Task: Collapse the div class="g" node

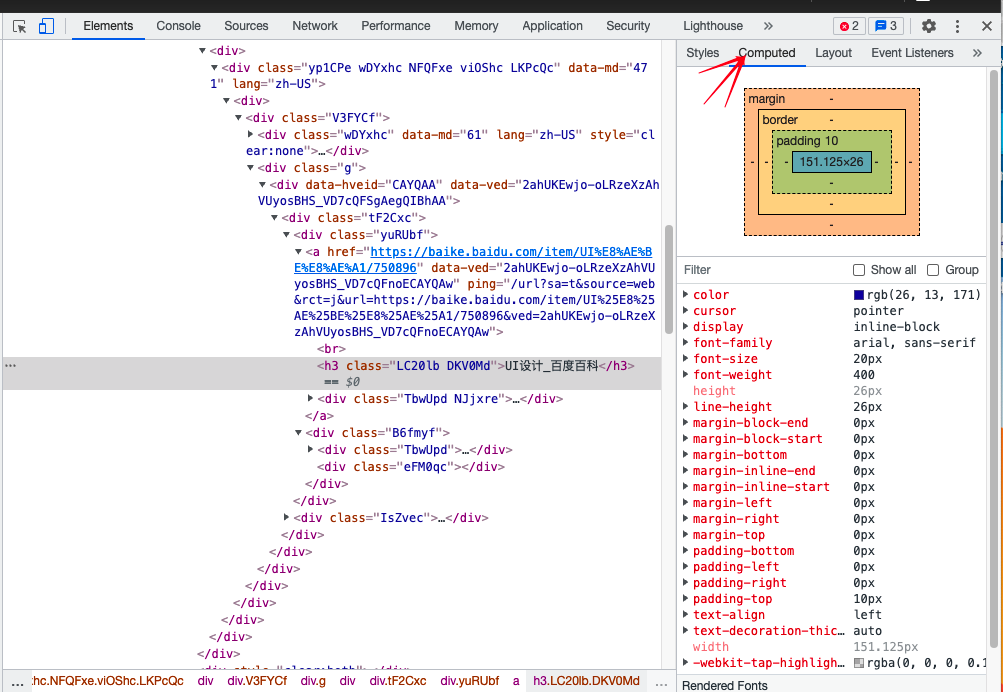Action: (x=251, y=168)
